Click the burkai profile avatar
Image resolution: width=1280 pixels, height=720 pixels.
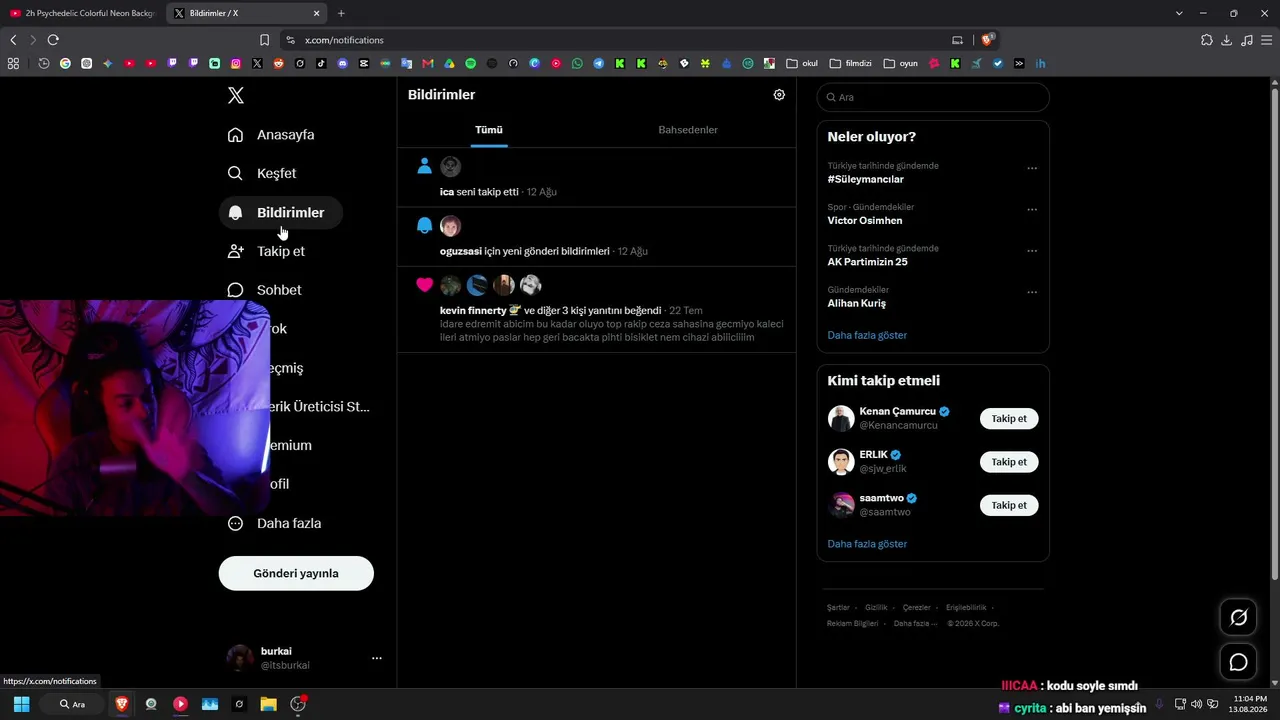(x=240, y=658)
